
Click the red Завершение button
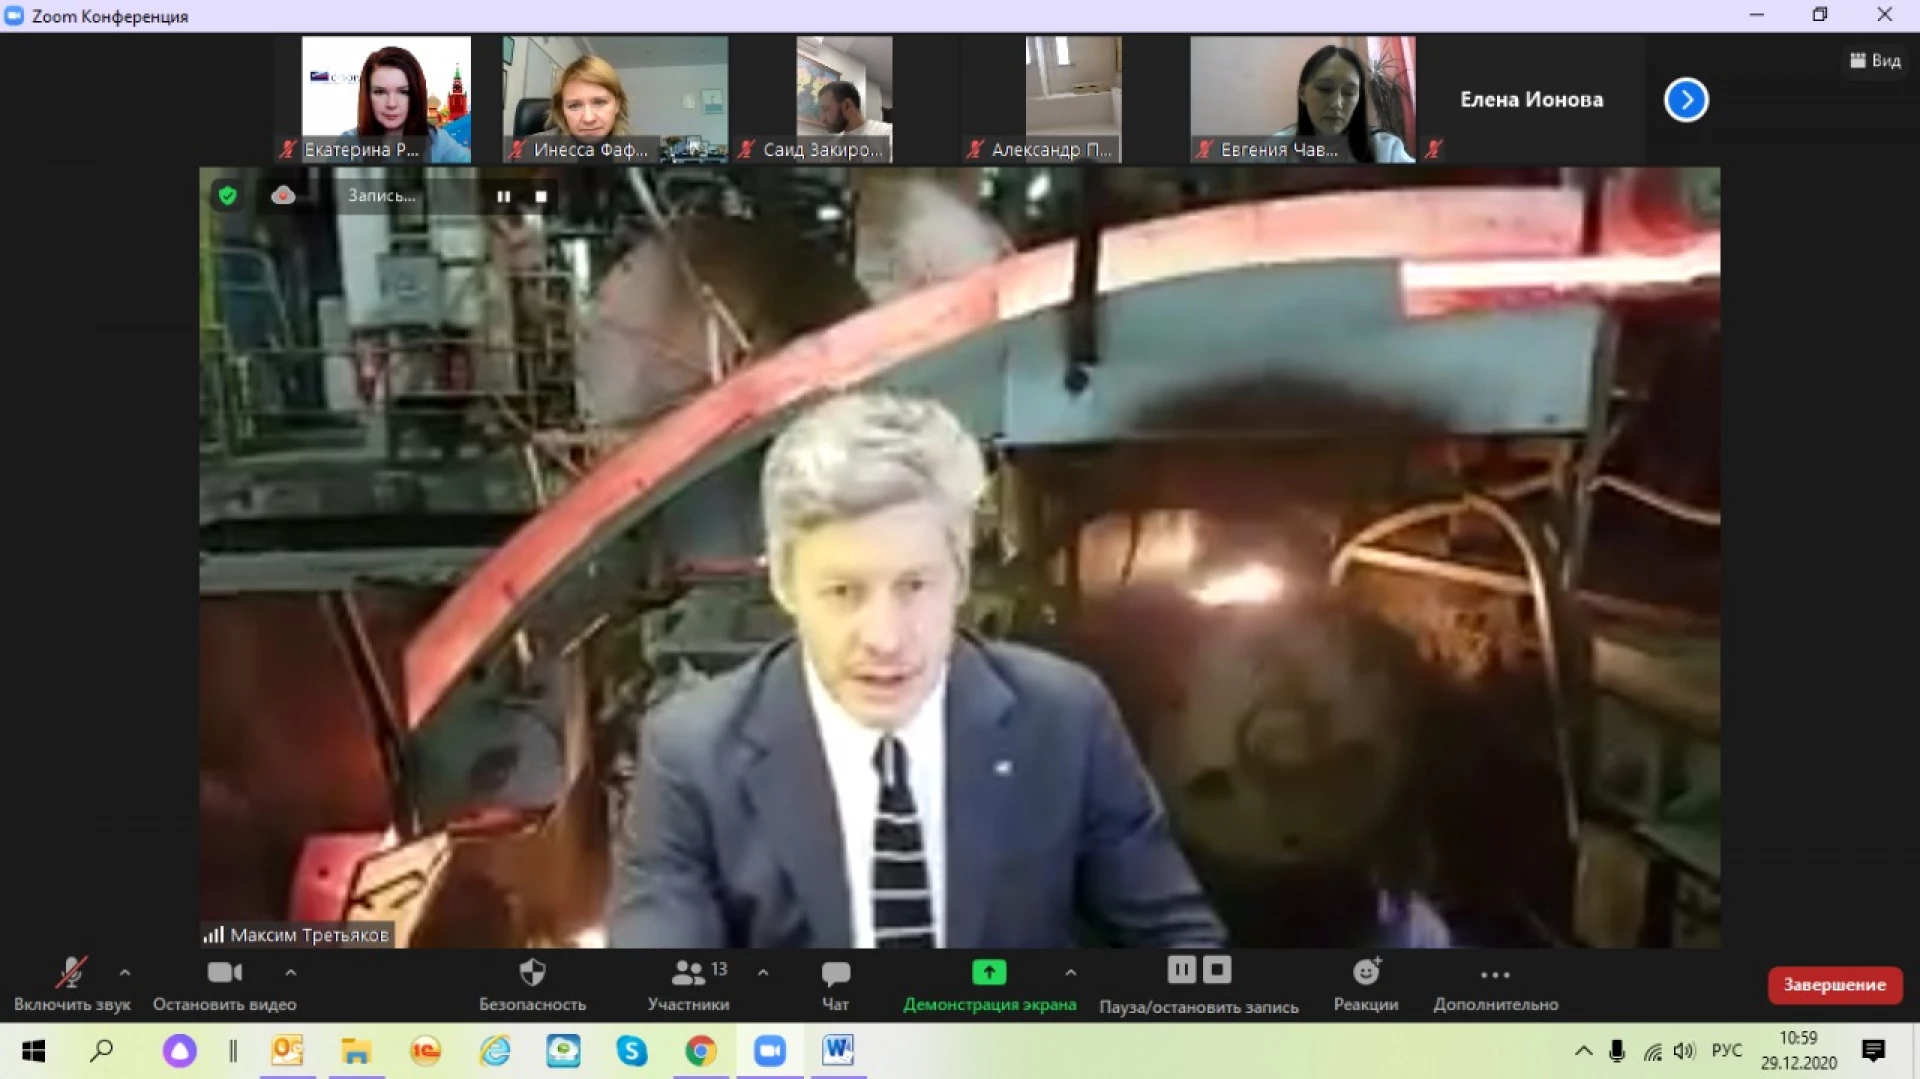[x=1835, y=985]
